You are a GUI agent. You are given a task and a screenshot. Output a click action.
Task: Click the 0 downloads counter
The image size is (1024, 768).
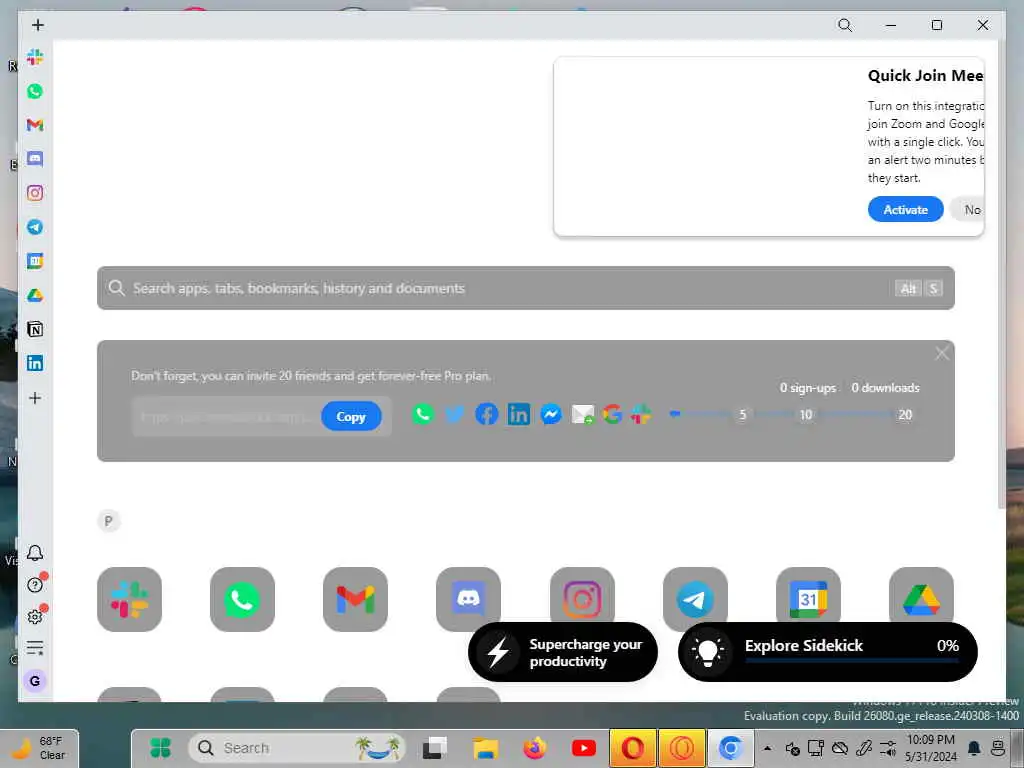coord(885,388)
